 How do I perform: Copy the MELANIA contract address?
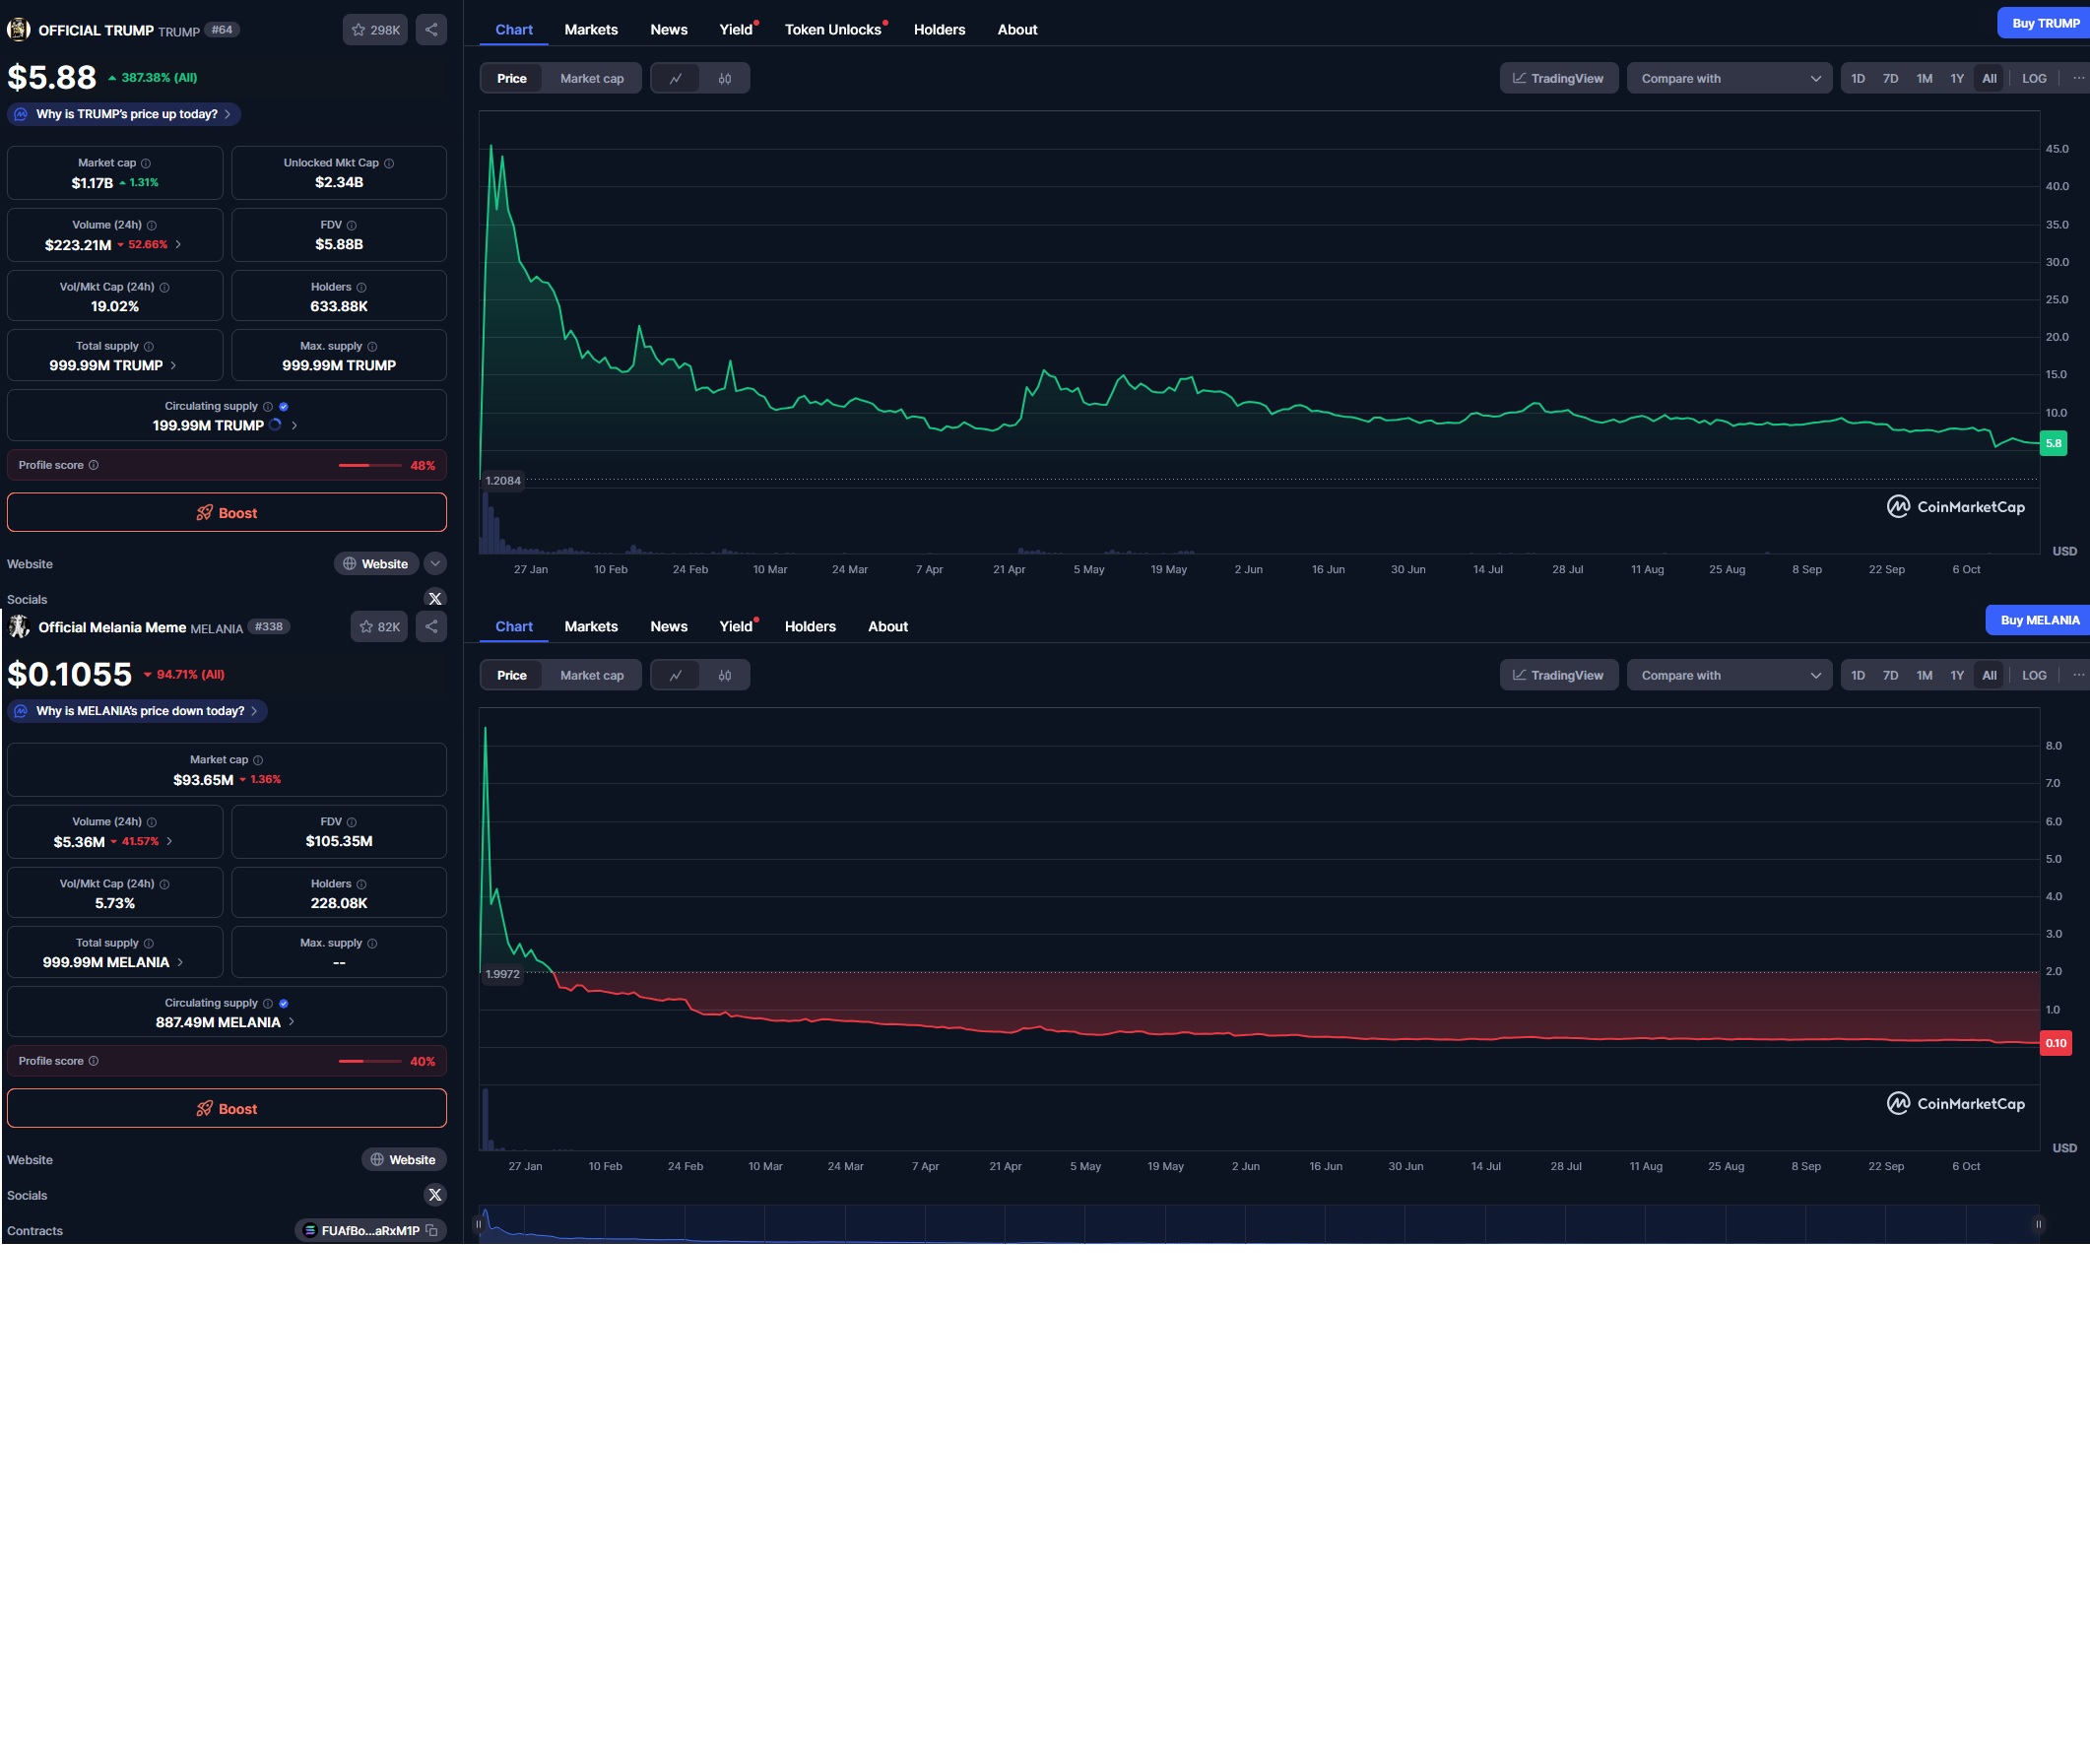(x=432, y=1230)
